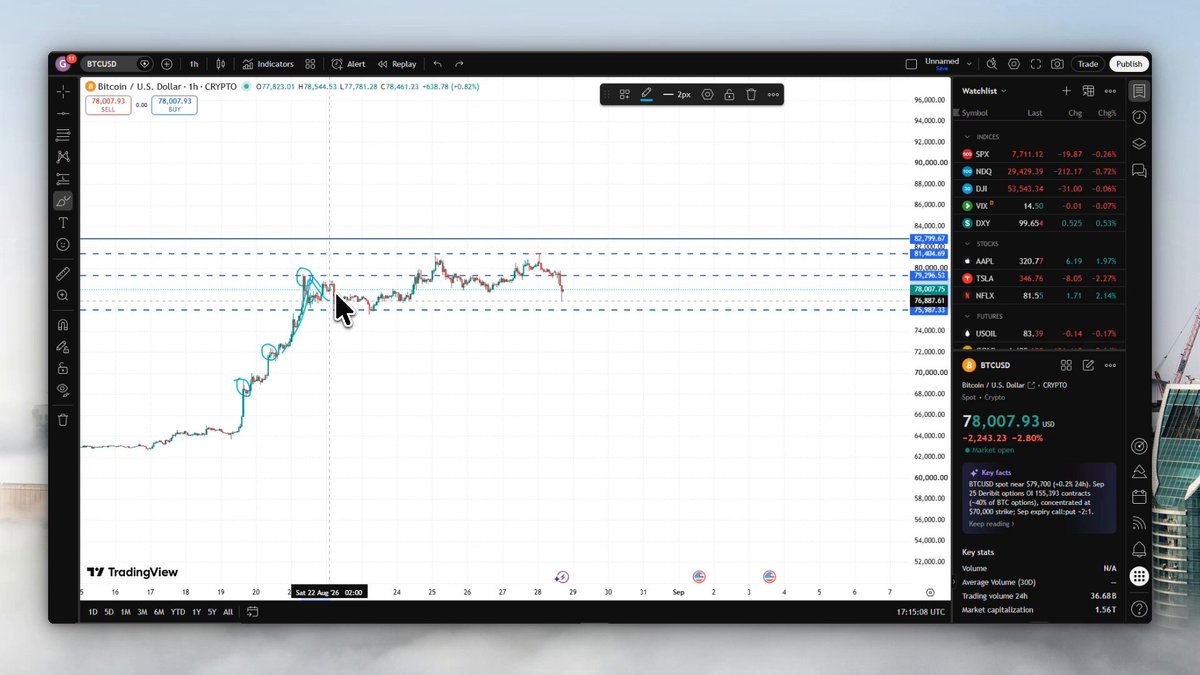Screen dimensions: 1200x675
Task: Open drawing settings in floating toolbar
Action: pos(707,94)
